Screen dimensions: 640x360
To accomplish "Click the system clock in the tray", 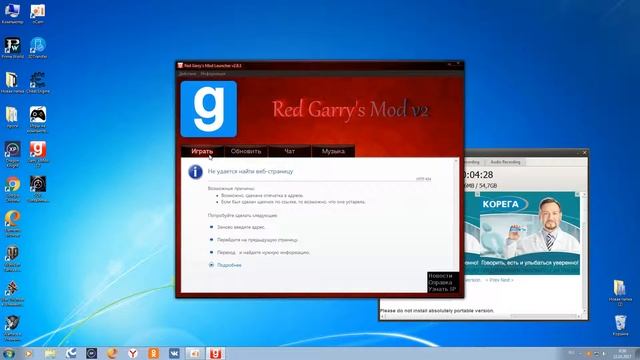I will (x=622, y=353).
